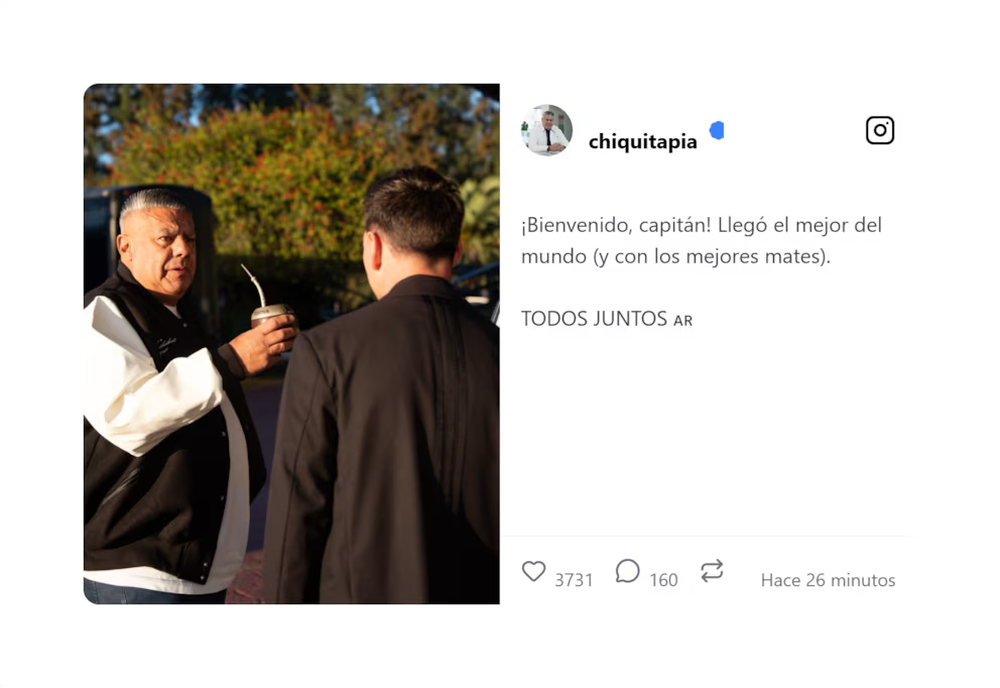Open comments via the speech bubble icon
This screenshot has width=1000, height=688.
(628, 571)
